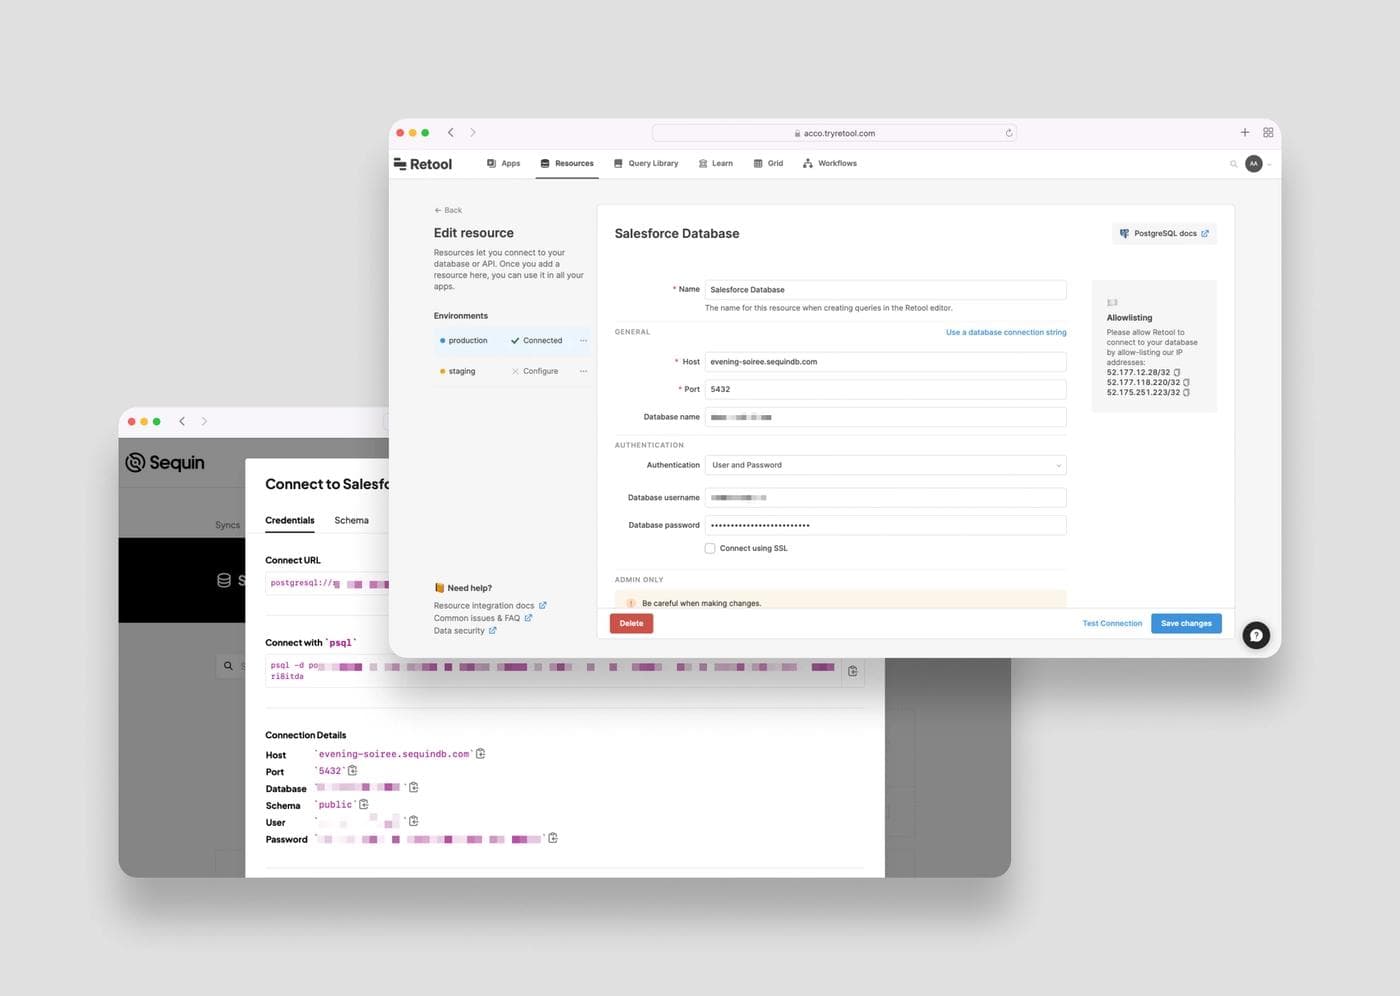The height and width of the screenshot is (996, 1400).
Task: Switch to the Schema tab in Sequin
Action: tap(351, 520)
